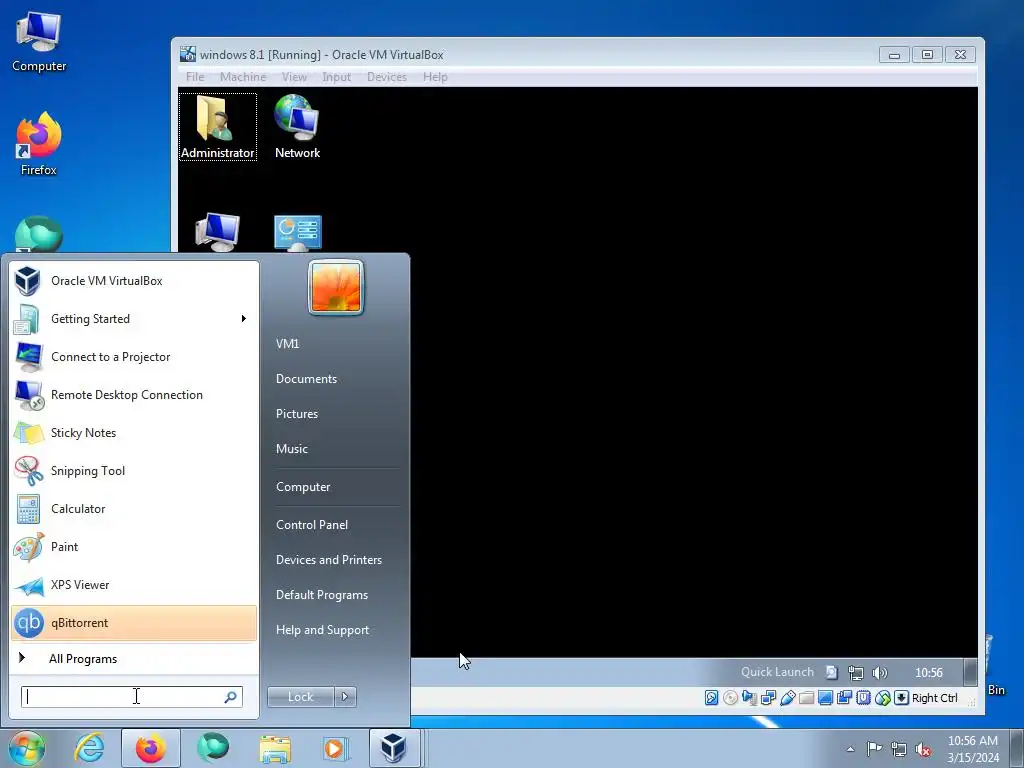Click the user account picture
This screenshot has height=768, width=1024.
click(x=336, y=287)
